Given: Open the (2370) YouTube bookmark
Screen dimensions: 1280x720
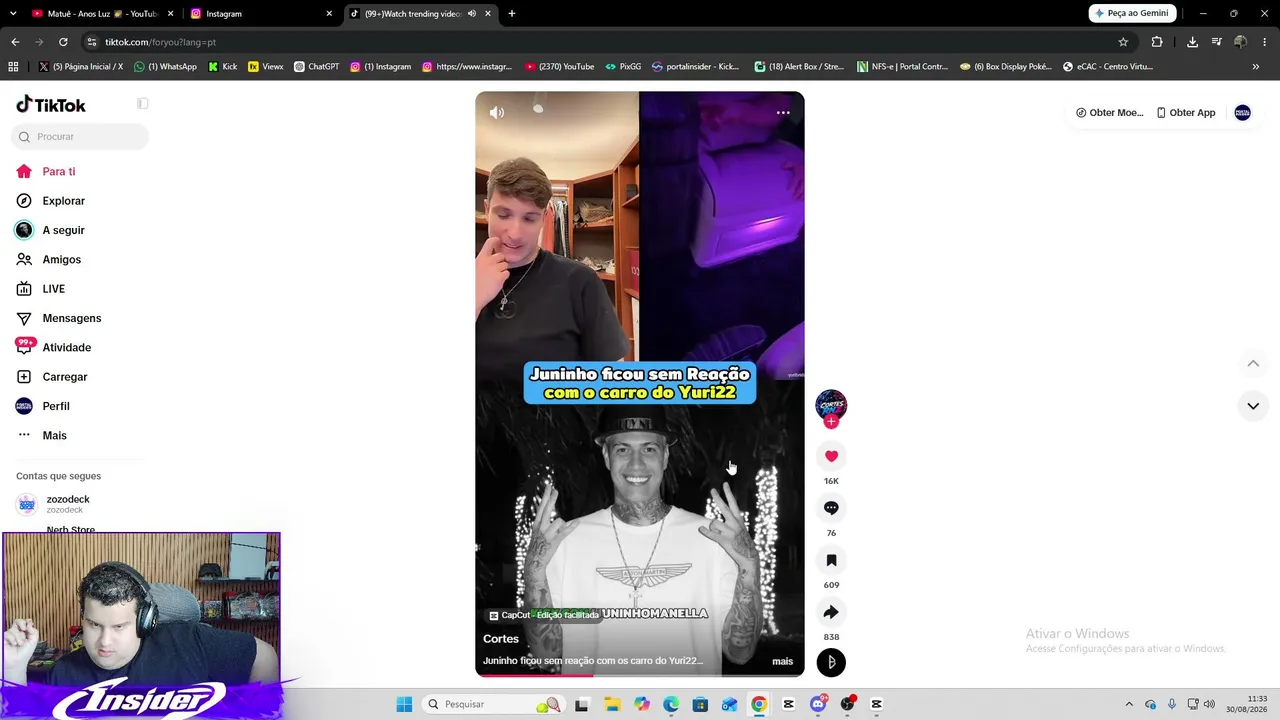Looking at the screenshot, I should coord(560,67).
